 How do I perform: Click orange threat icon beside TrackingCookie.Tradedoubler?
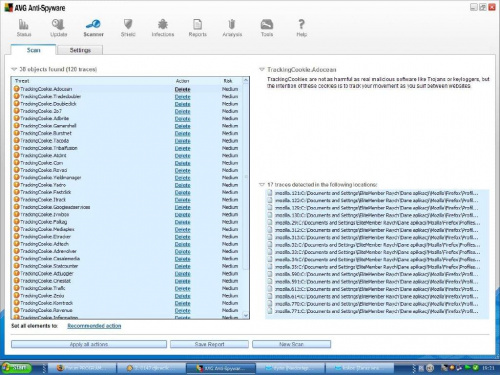point(16,96)
